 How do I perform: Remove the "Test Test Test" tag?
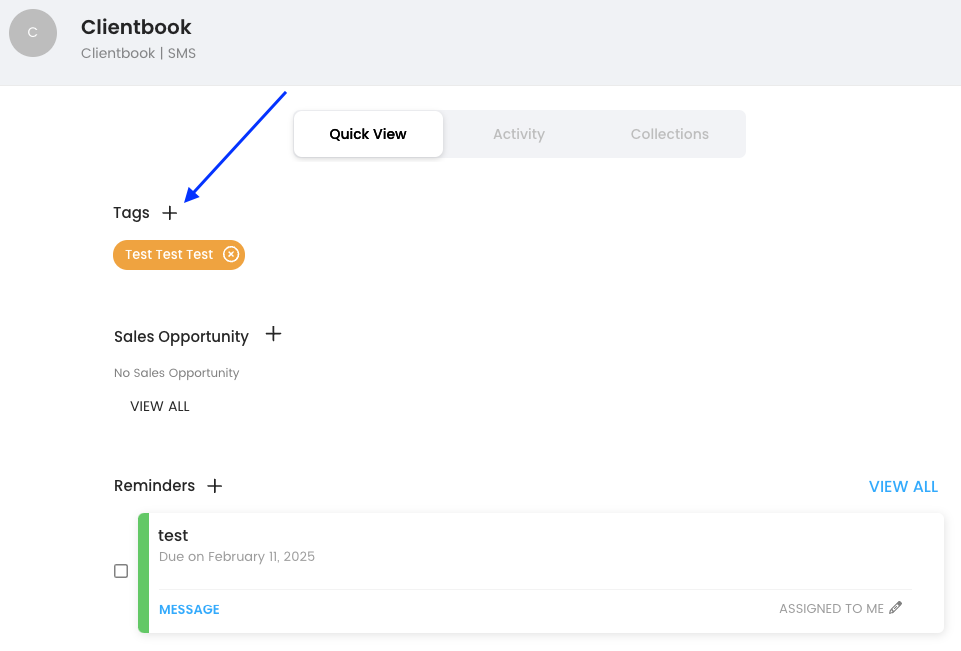coord(231,254)
